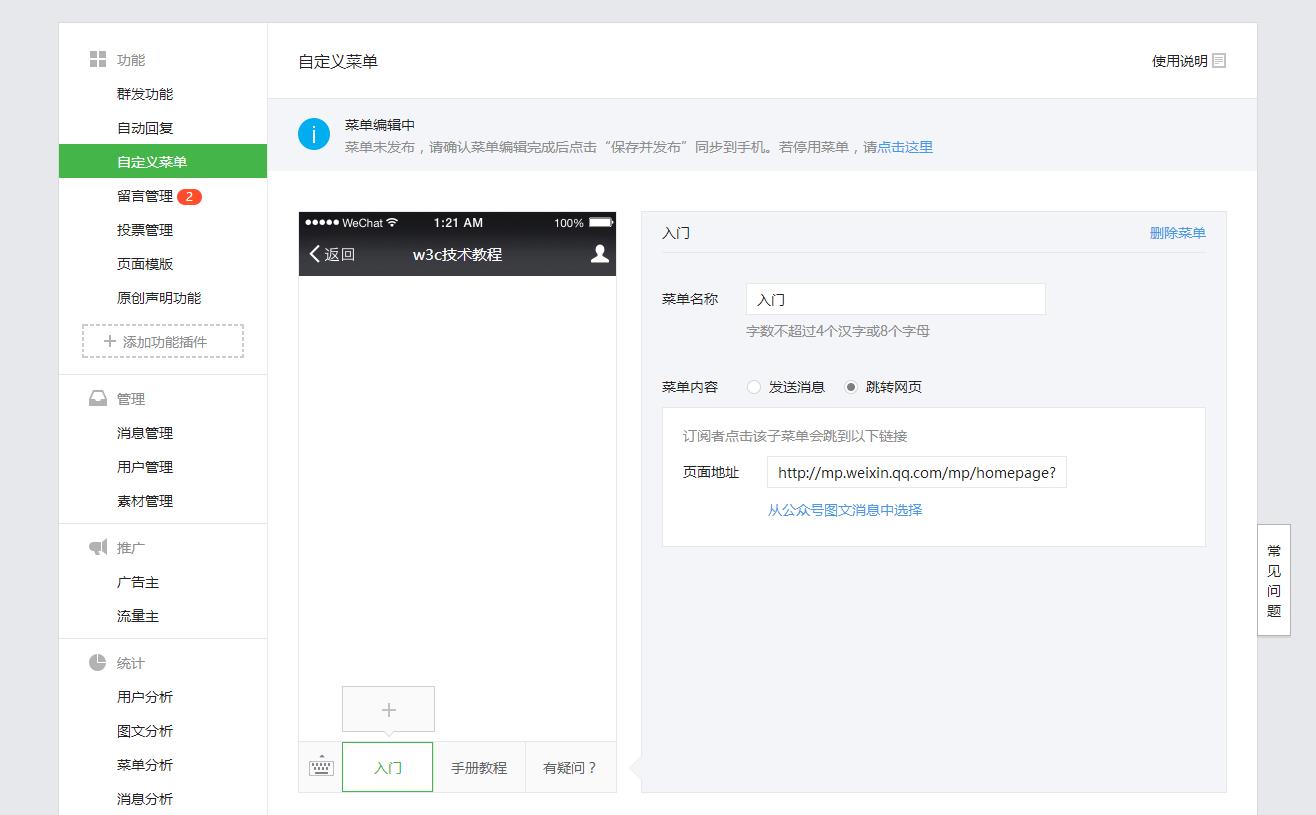Open the 使用说明 document icon top right
The image size is (1316, 815).
[1218, 60]
